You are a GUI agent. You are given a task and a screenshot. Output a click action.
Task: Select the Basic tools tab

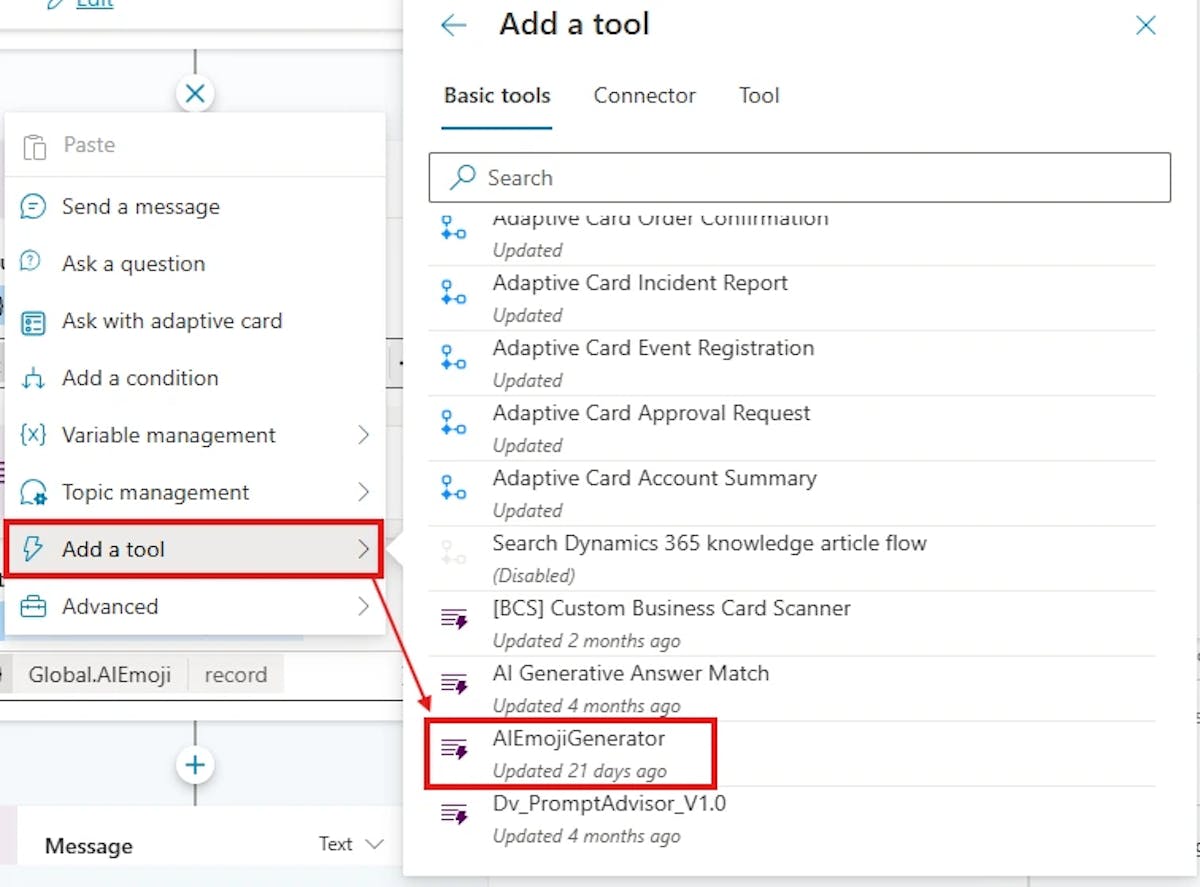[x=497, y=96]
